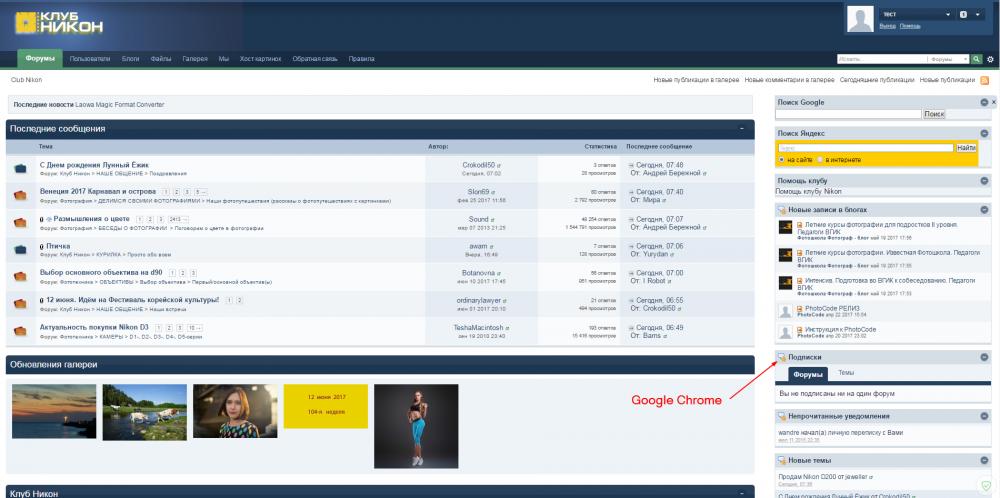Image resolution: width=1000 pixels, height=498 pixels.
Task: Click the green search magnifier button
Action: point(976,59)
